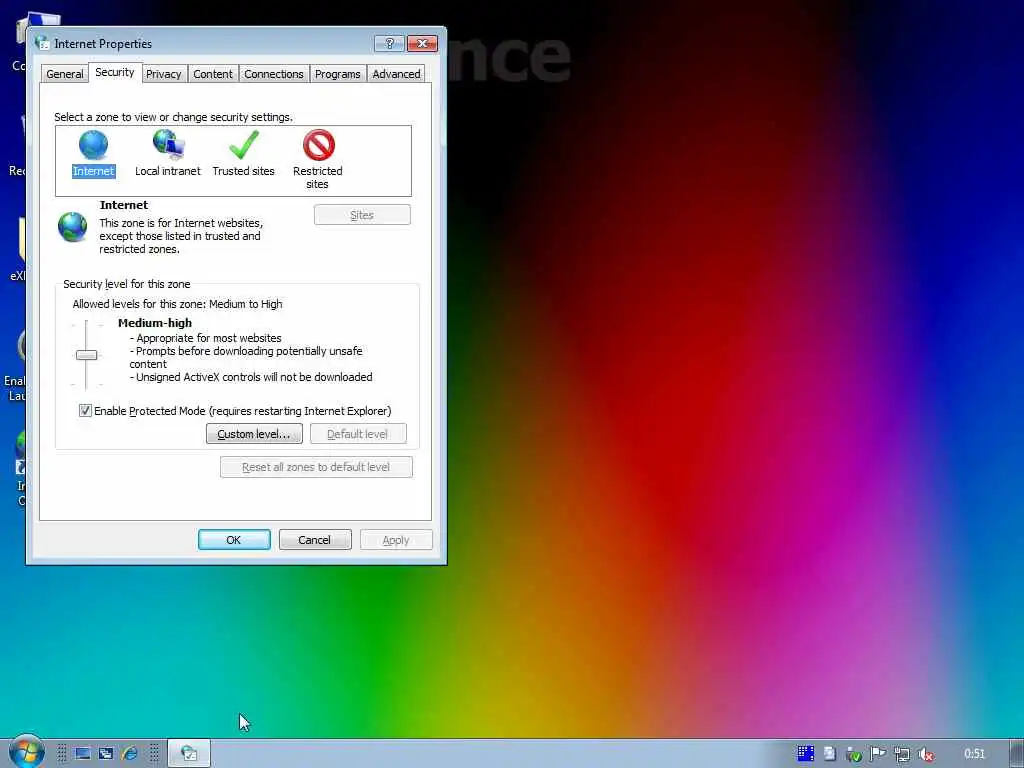Click the security level slider handle
Viewport: 1024px width, 768px height.
pos(86,355)
